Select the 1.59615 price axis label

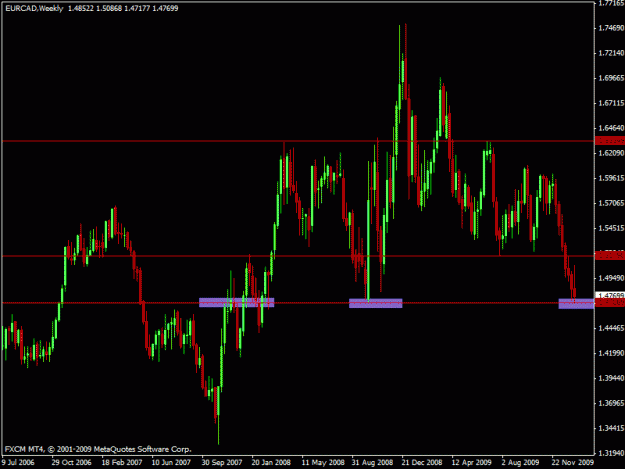click(x=611, y=178)
